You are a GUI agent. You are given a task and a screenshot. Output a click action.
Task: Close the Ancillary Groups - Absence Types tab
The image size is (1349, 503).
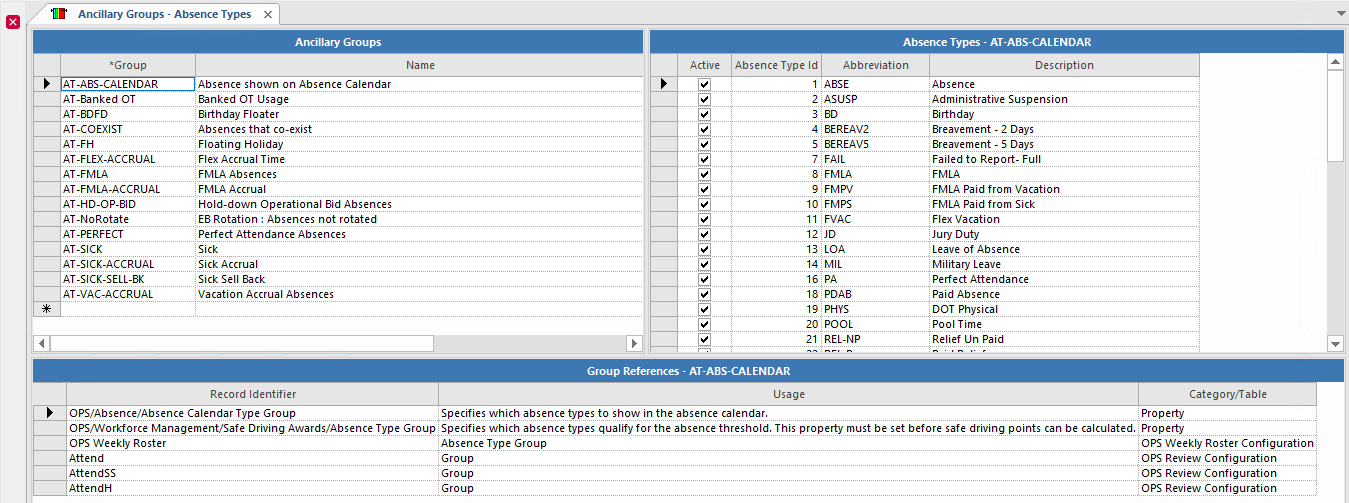(x=268, y=15)
